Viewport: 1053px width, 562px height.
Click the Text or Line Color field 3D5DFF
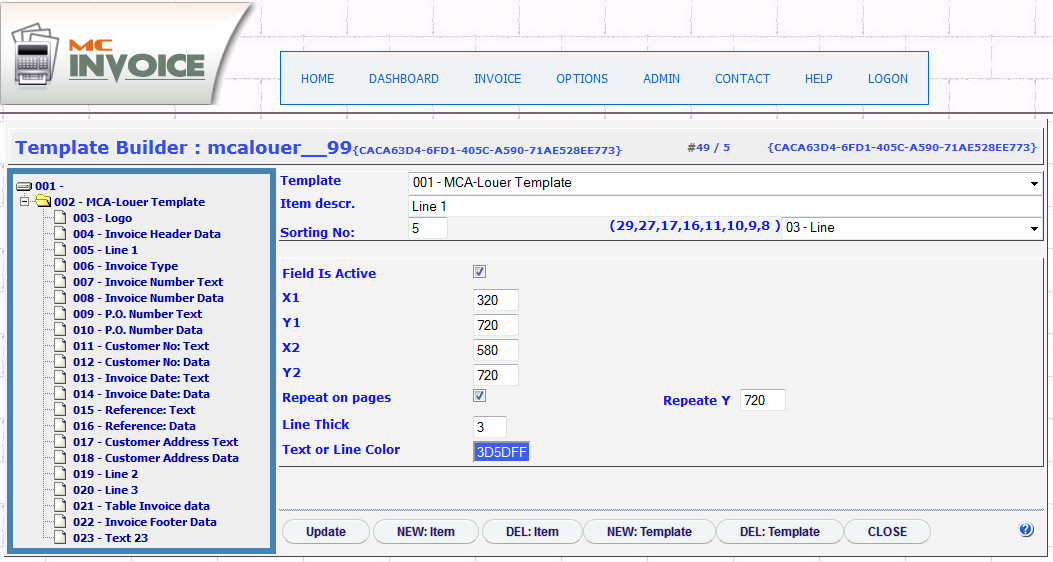[x=501, y=452]
